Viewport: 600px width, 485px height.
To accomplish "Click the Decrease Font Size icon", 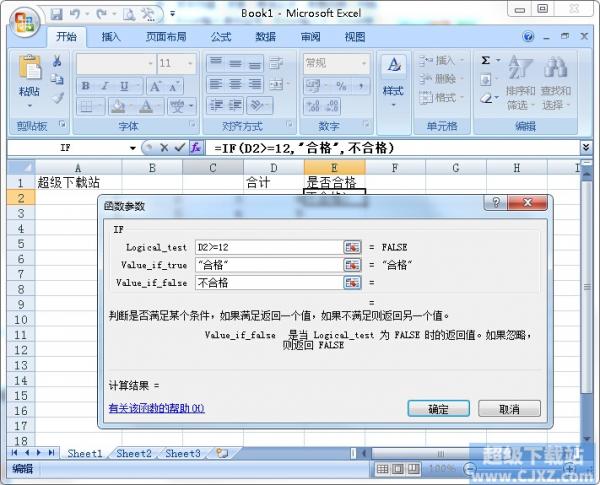I will point(174,86).
